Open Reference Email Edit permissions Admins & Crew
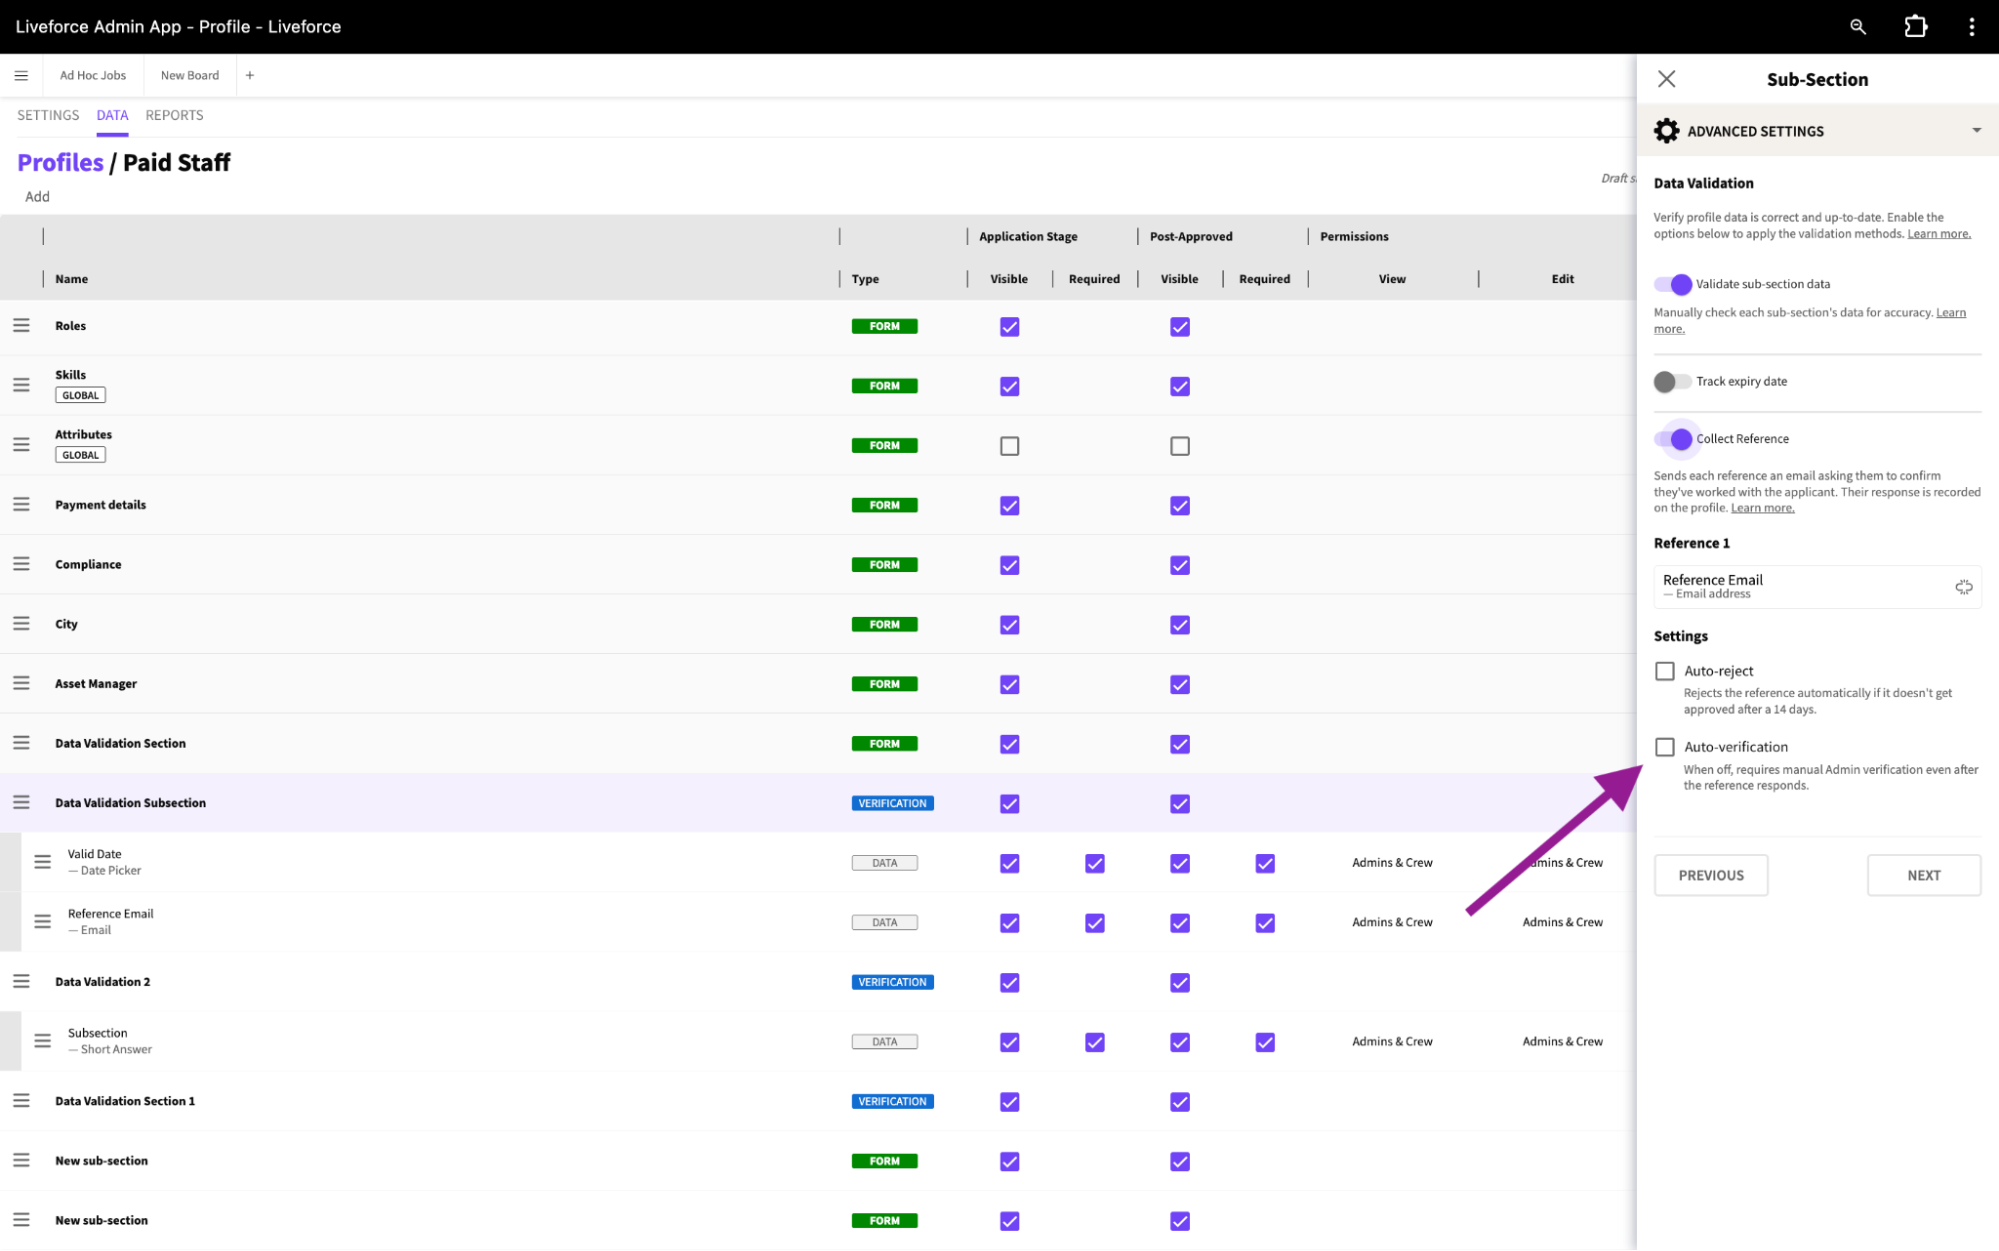This screenshot has height=1251, width=1999. (x=1562, y=922)
